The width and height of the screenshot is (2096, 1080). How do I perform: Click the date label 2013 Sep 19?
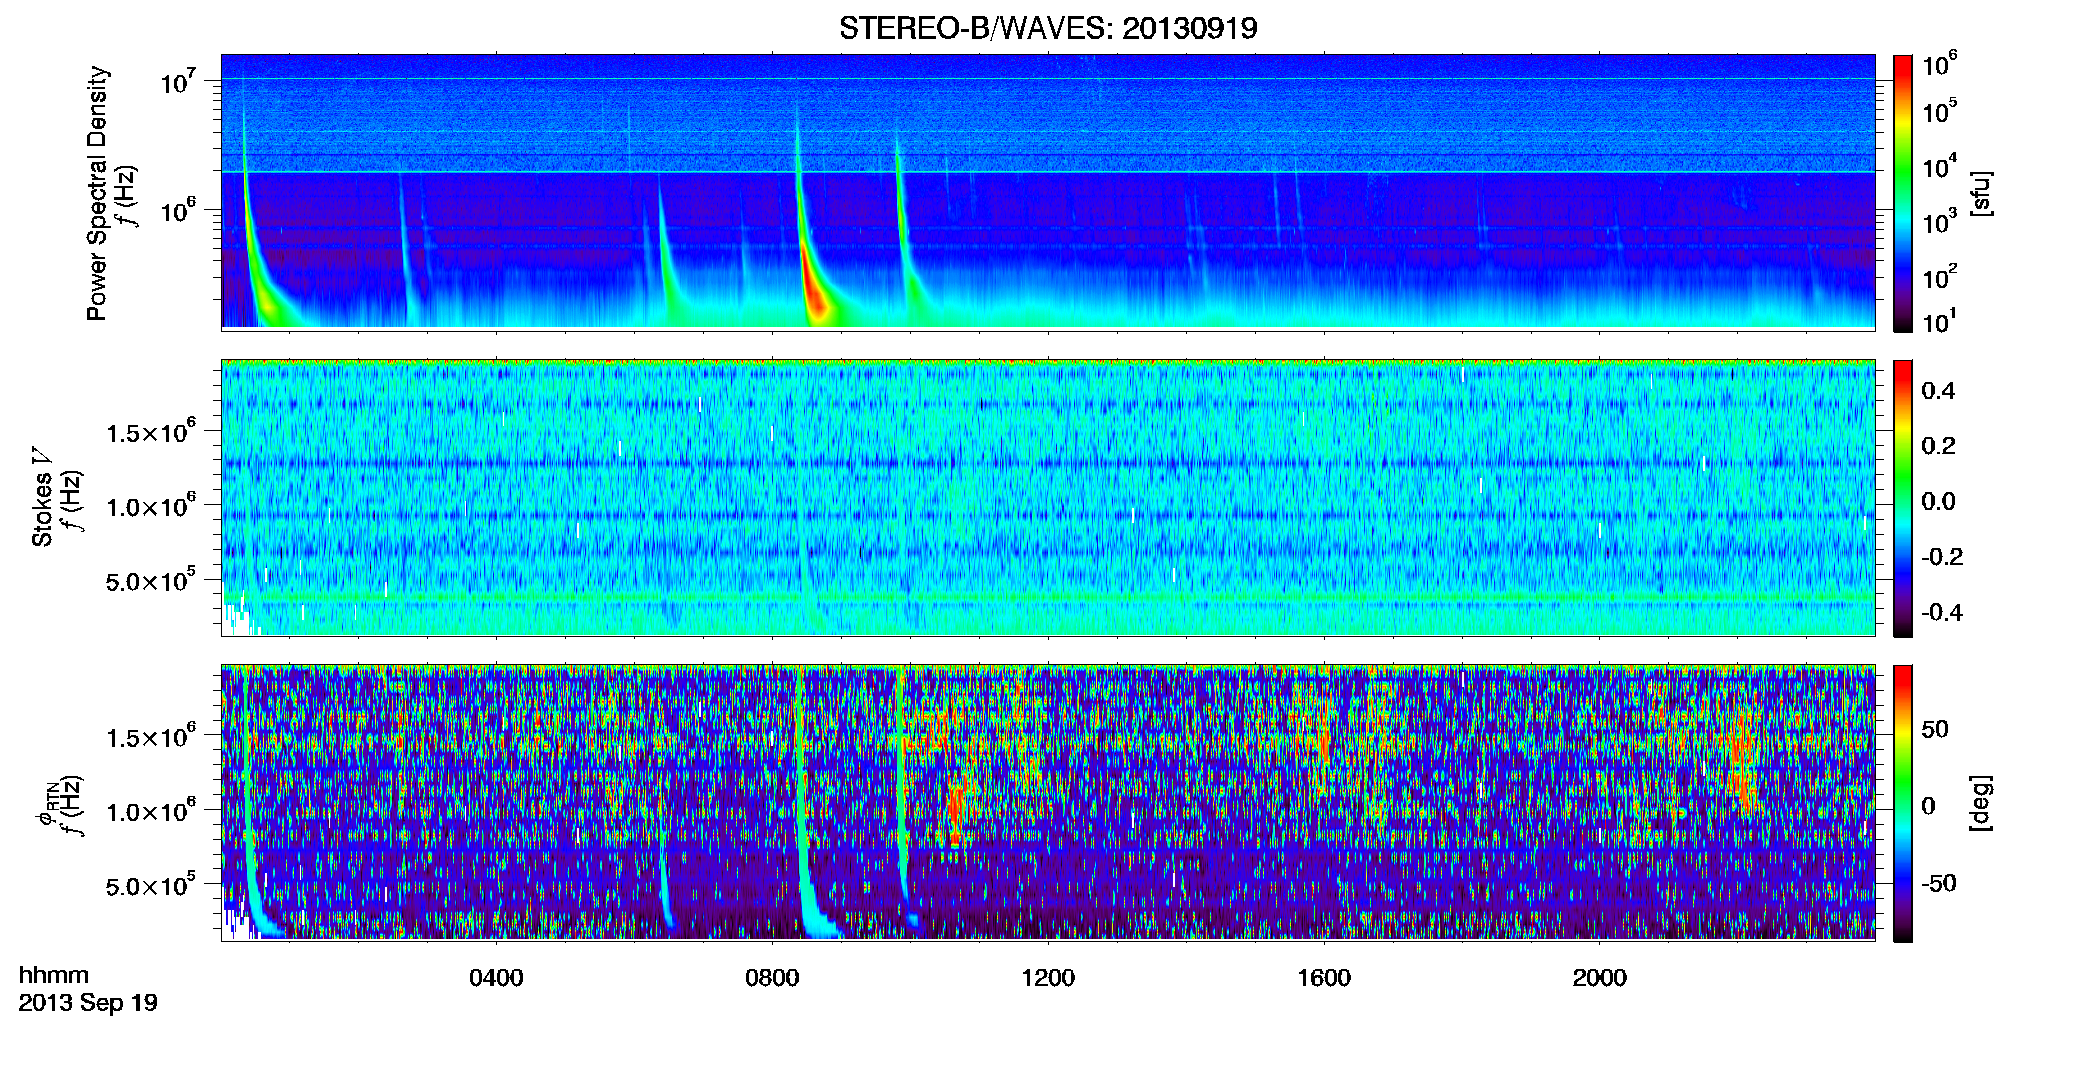coord(88,1002)
